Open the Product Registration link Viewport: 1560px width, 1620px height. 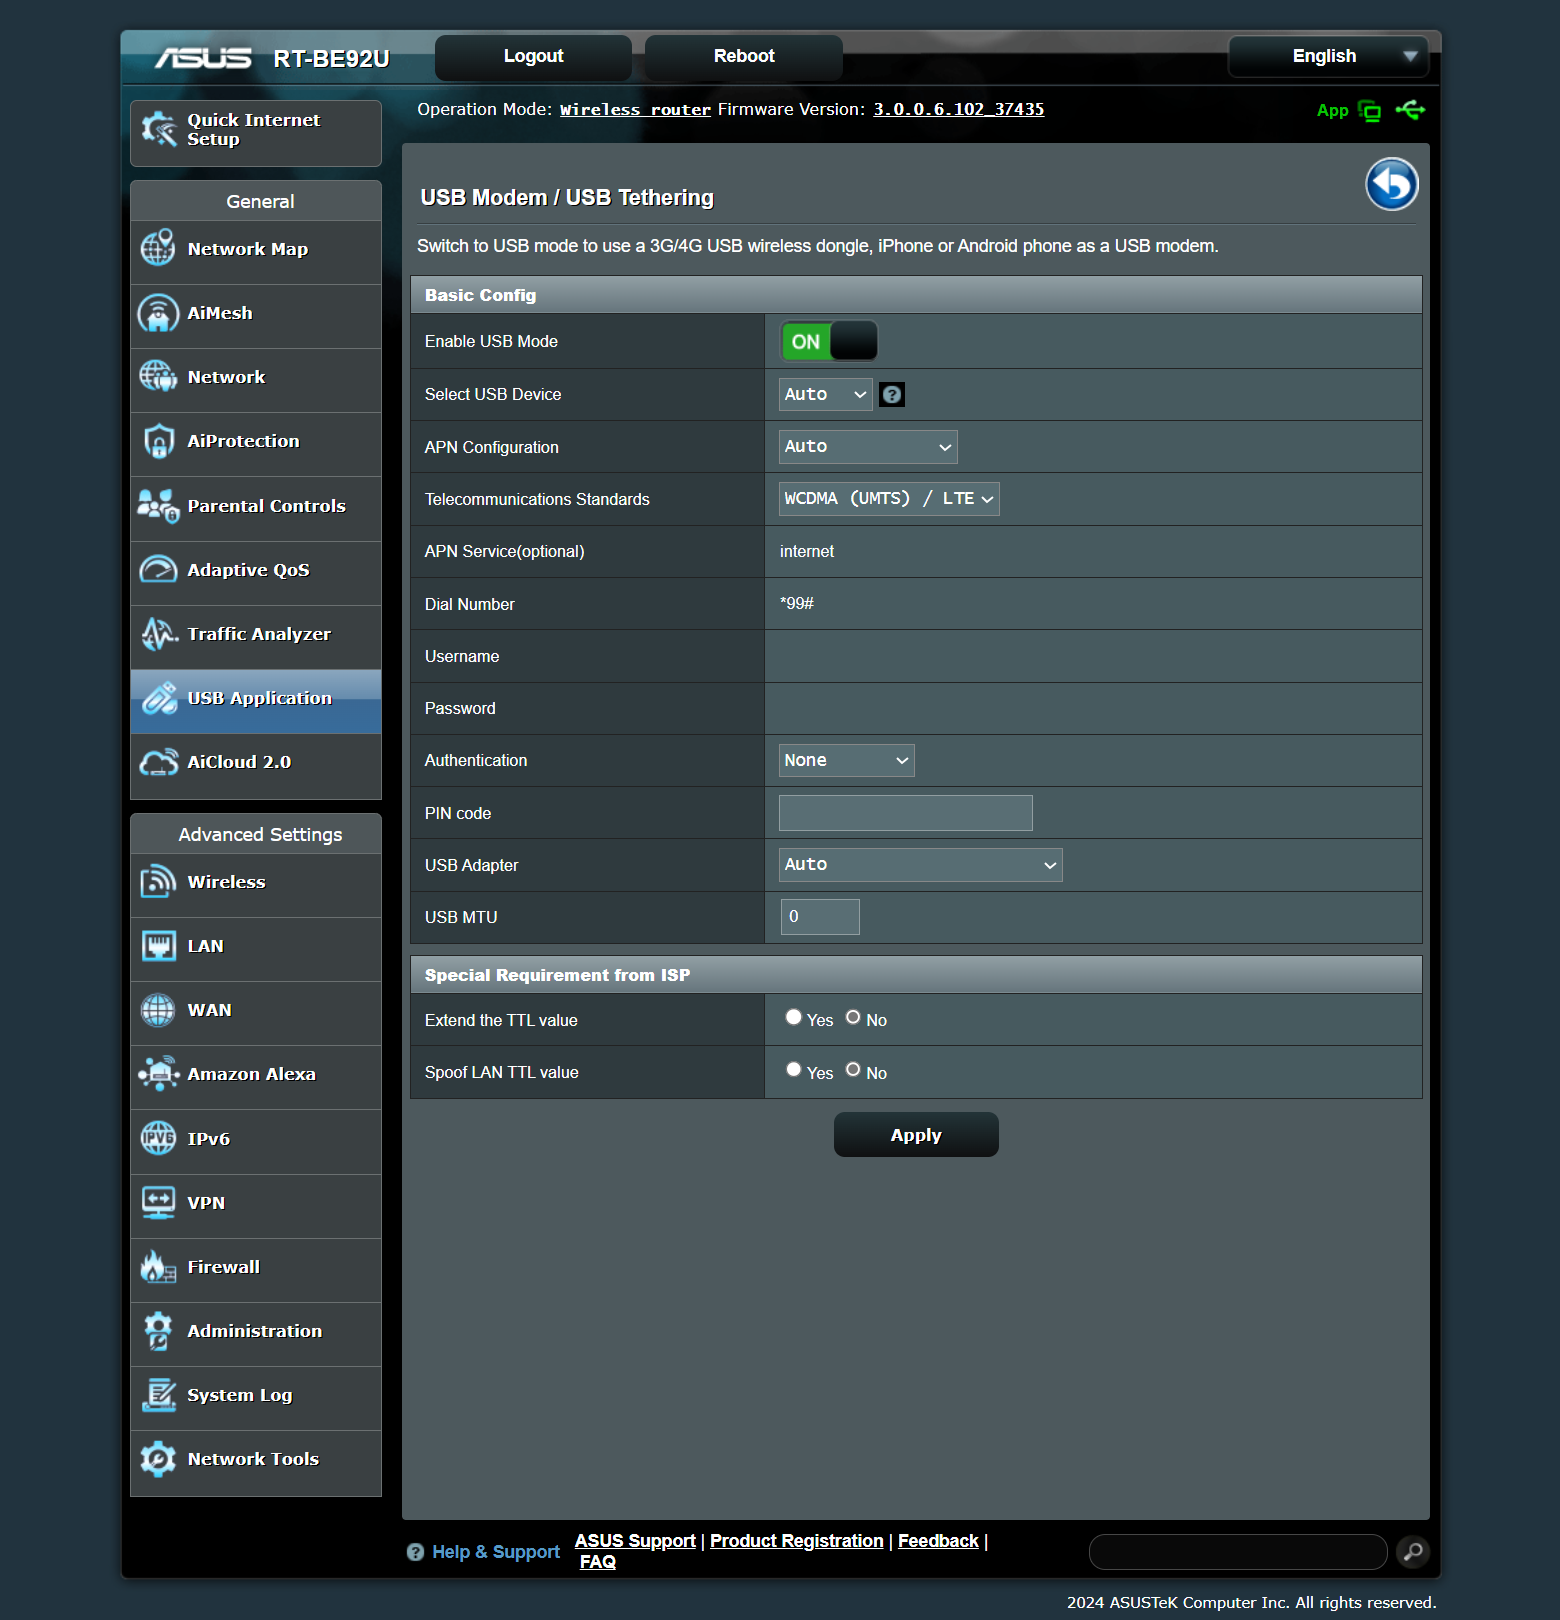[x=797, y=1541]
